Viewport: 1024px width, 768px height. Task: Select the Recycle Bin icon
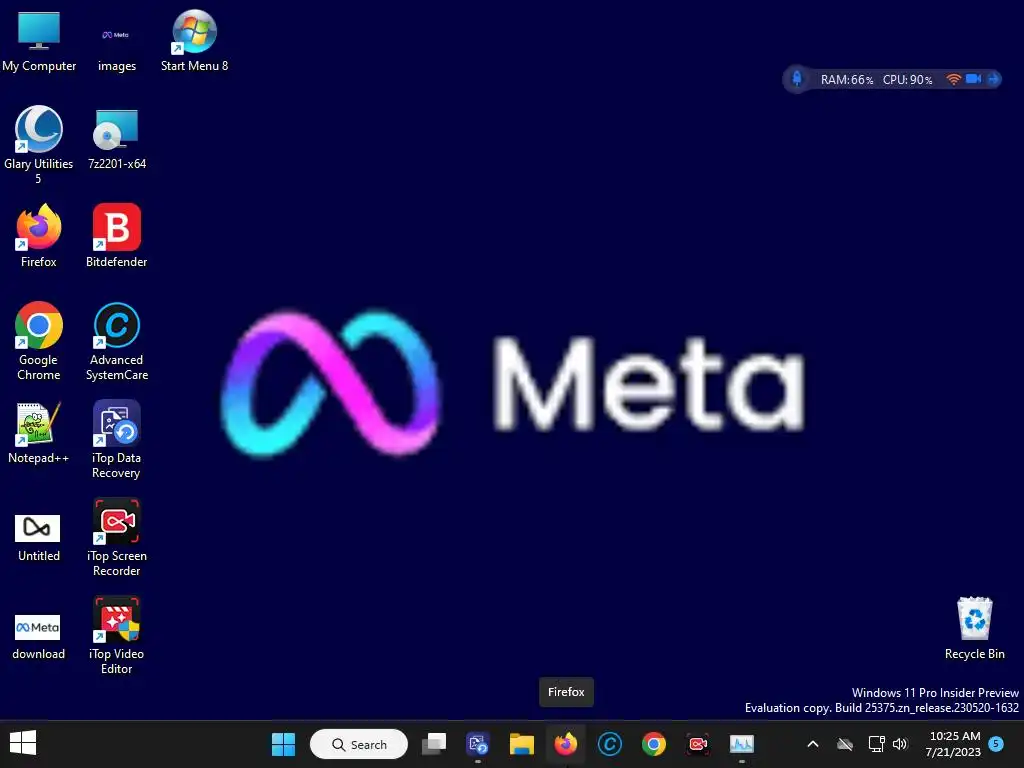[974, 628]
